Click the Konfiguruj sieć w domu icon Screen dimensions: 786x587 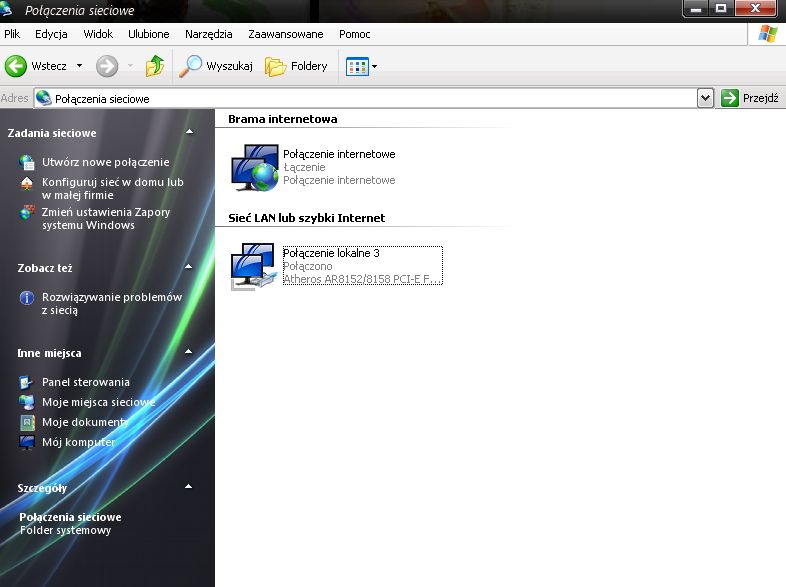[x=27, y=183]
